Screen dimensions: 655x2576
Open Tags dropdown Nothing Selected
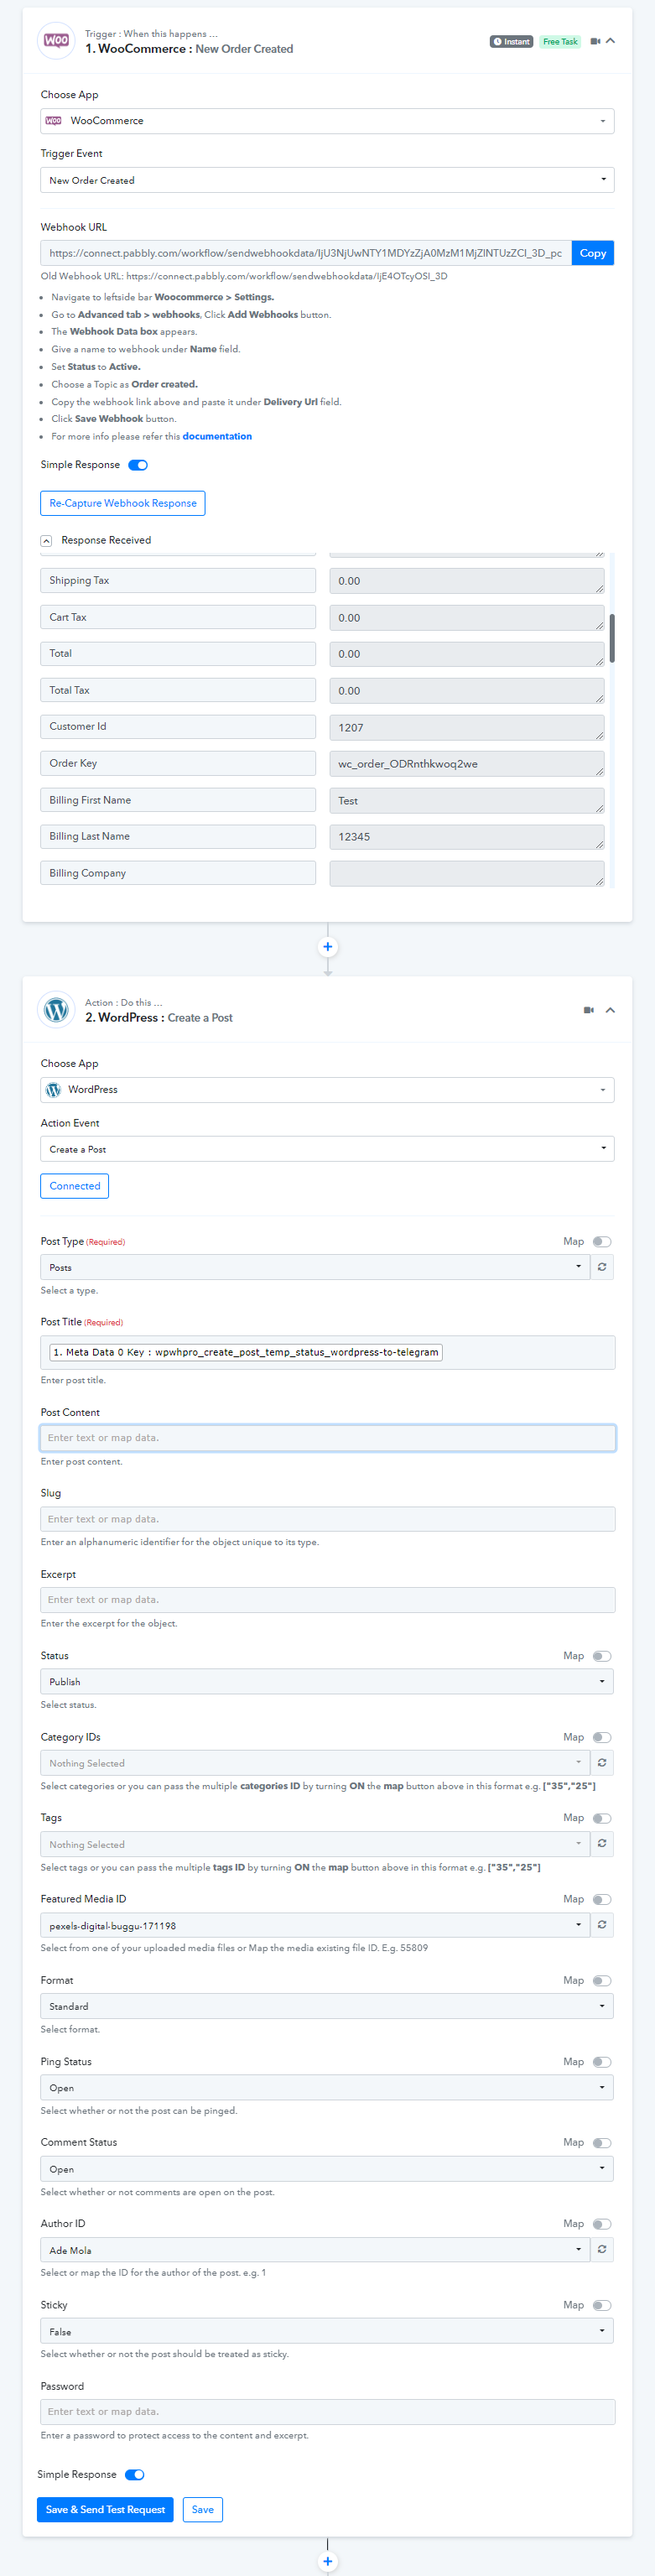315,1844
